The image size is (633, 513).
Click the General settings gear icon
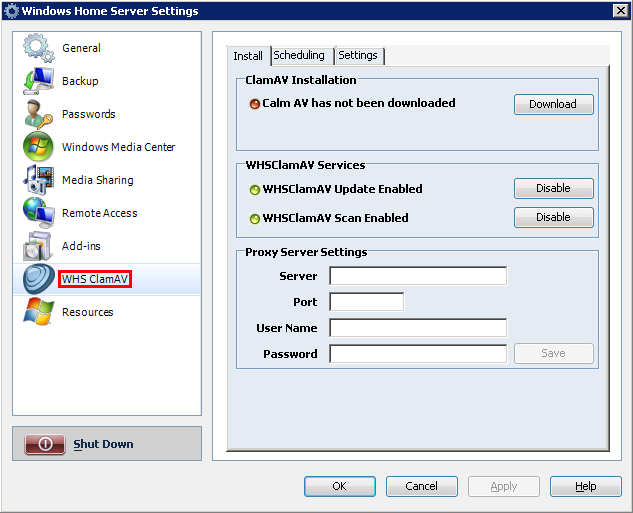tap(38, 48)
